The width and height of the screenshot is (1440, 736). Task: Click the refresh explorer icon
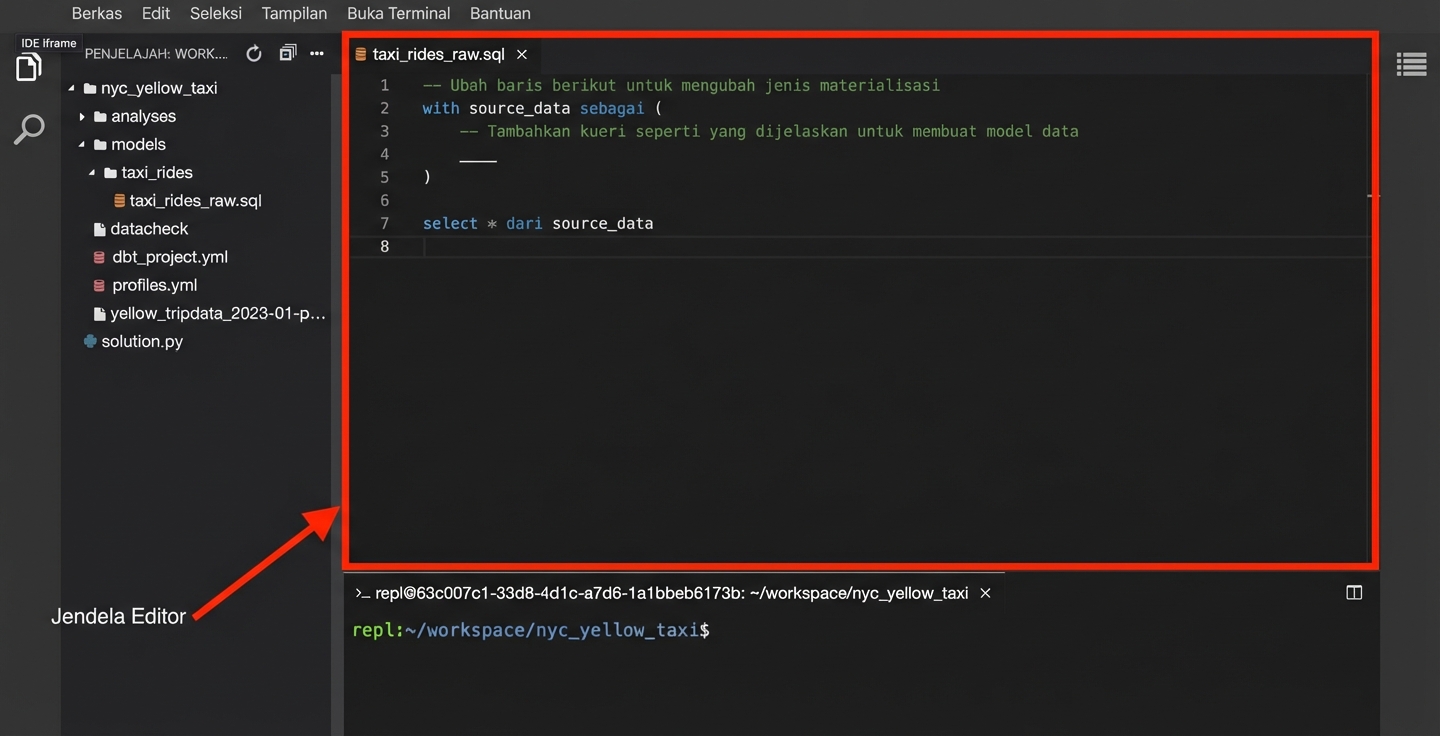click(254, 54)
